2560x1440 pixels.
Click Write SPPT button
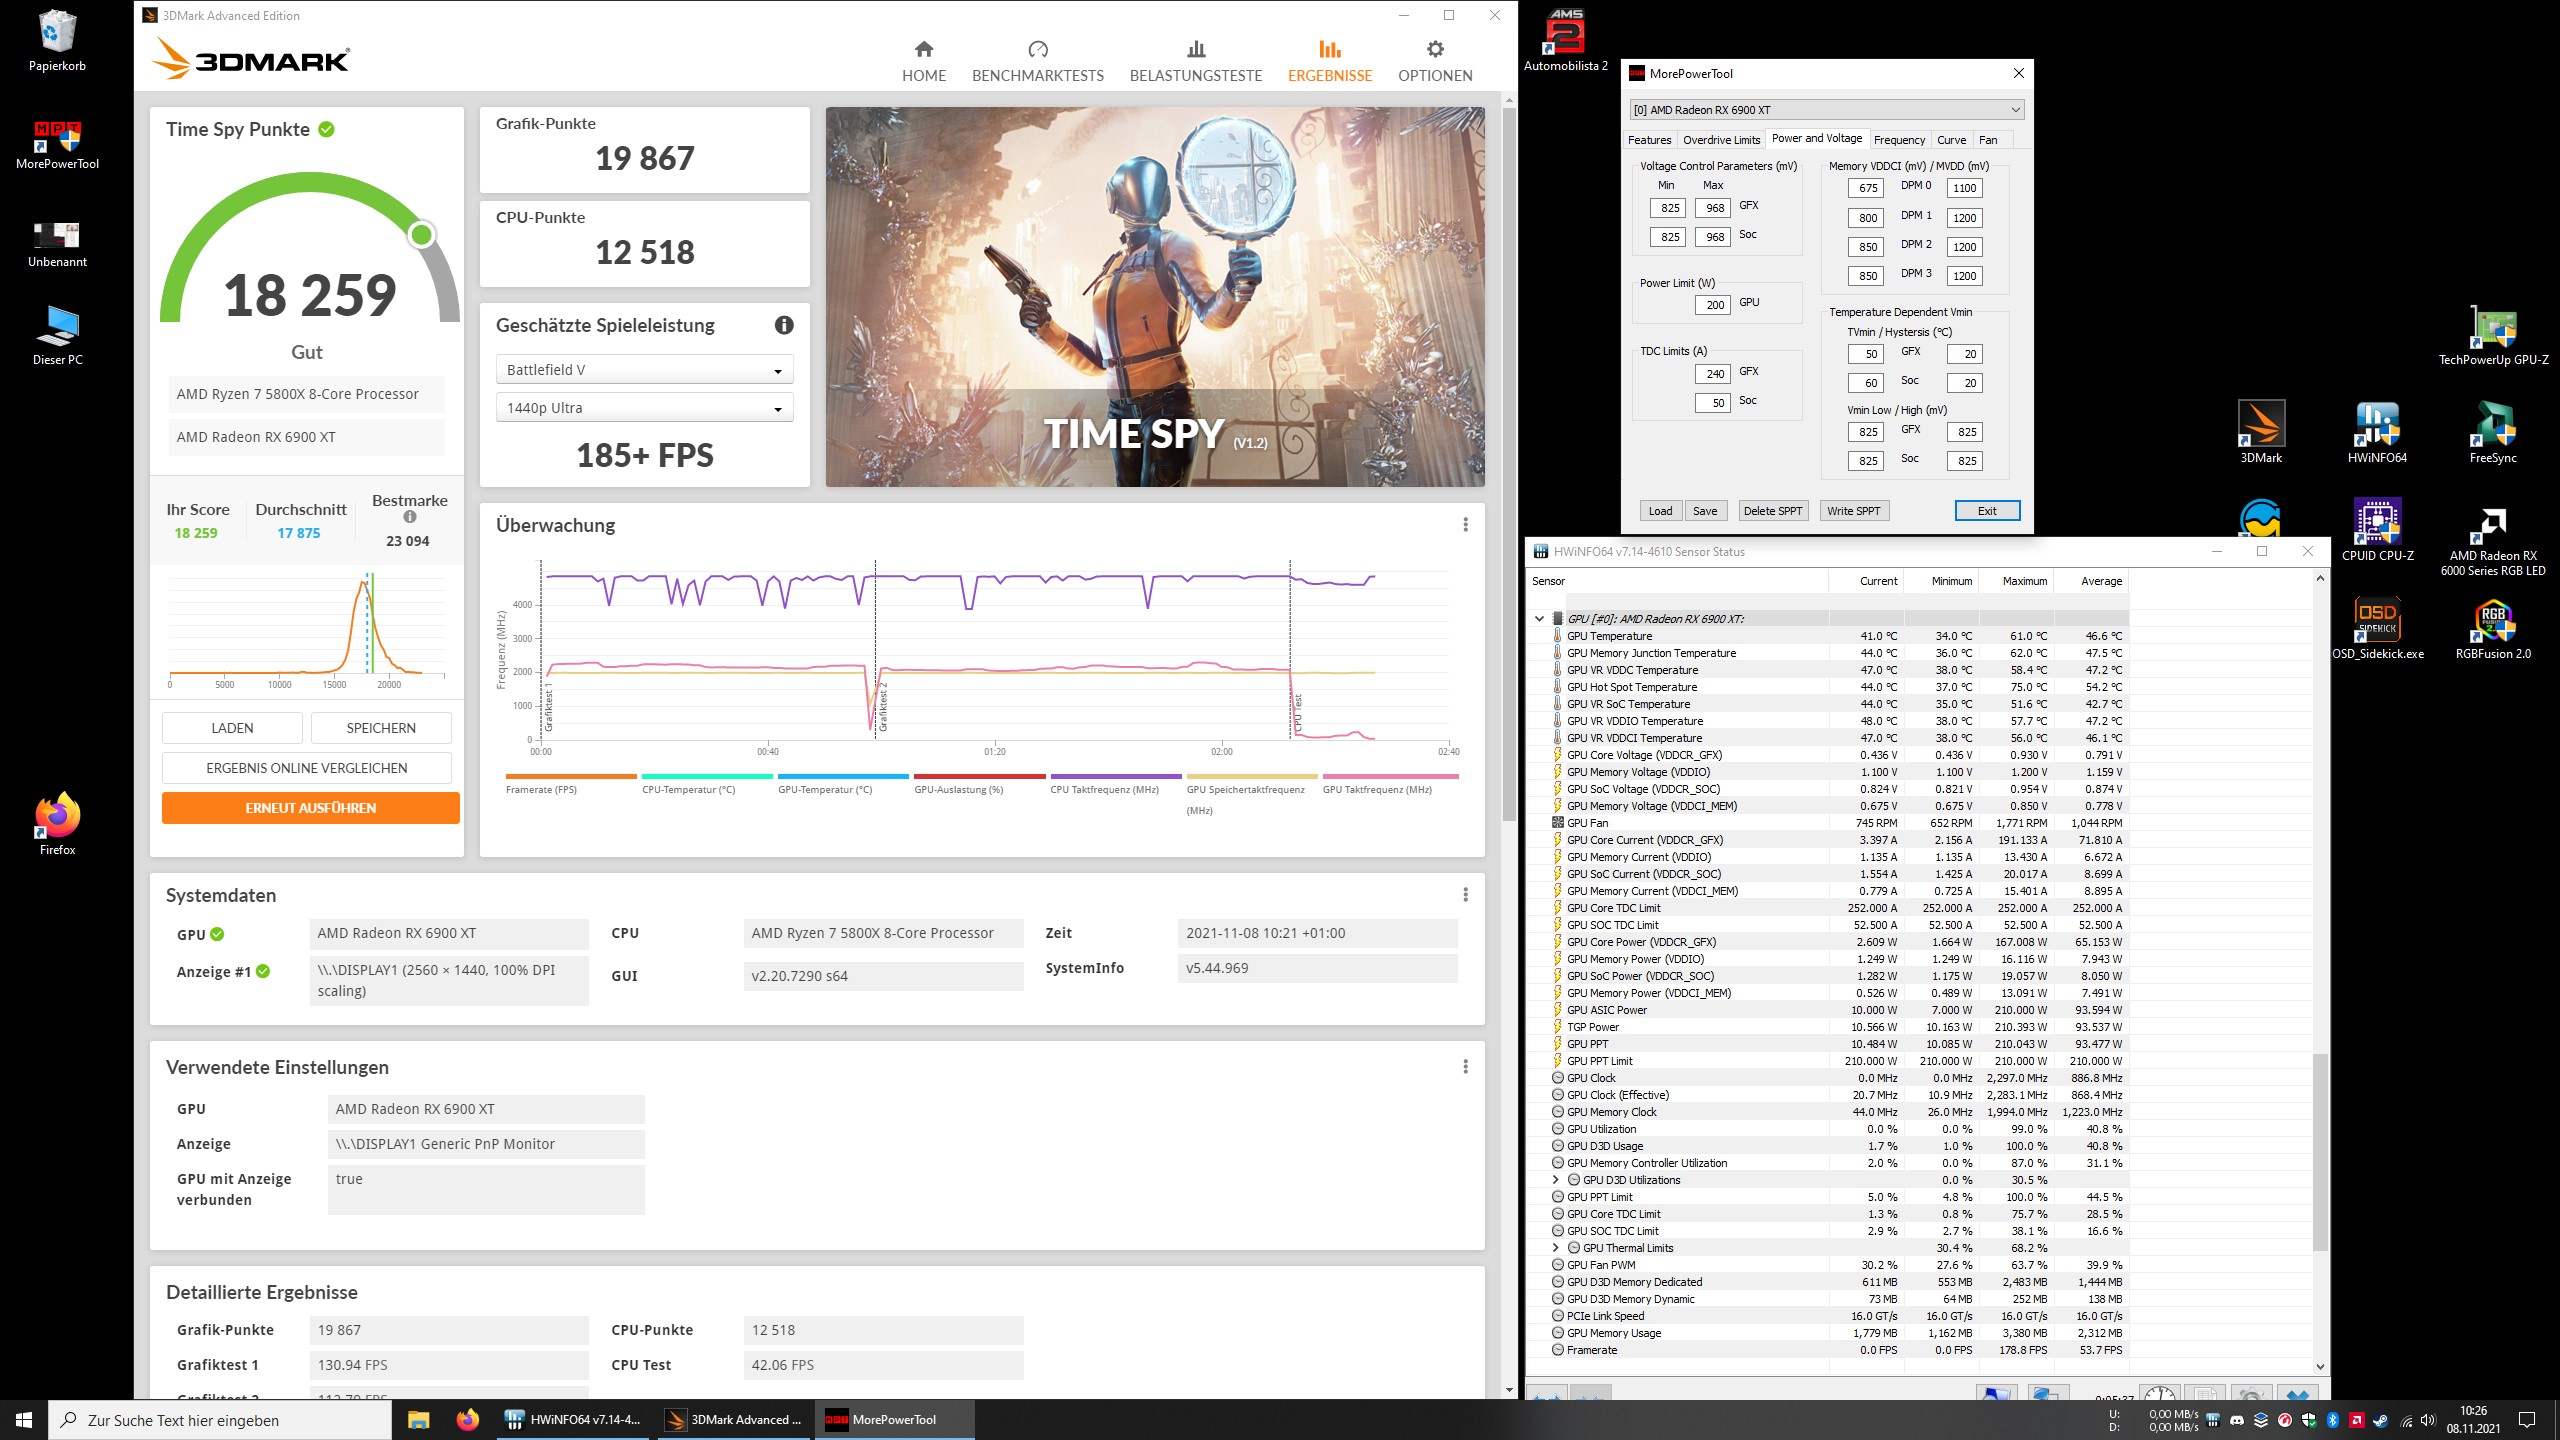coord(1853,511)
